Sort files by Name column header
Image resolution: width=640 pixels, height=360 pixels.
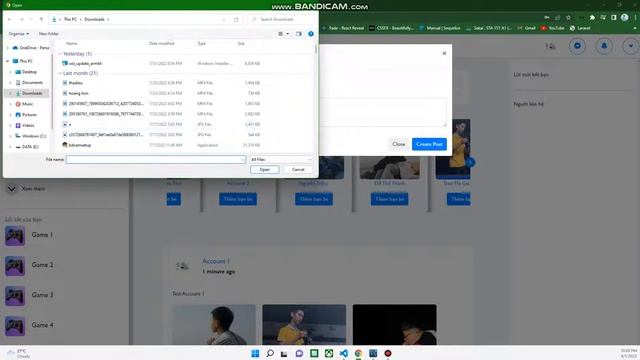point(71,43)
